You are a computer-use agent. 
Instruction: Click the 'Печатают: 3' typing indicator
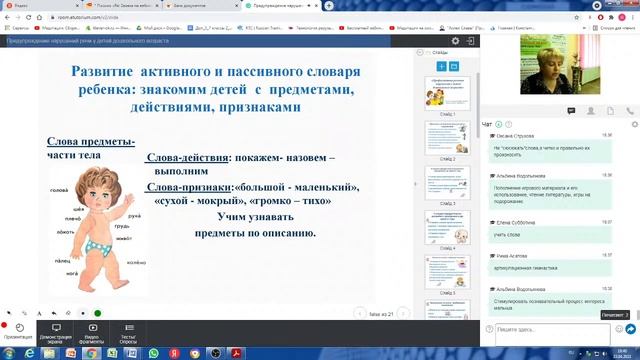(615, 315)
